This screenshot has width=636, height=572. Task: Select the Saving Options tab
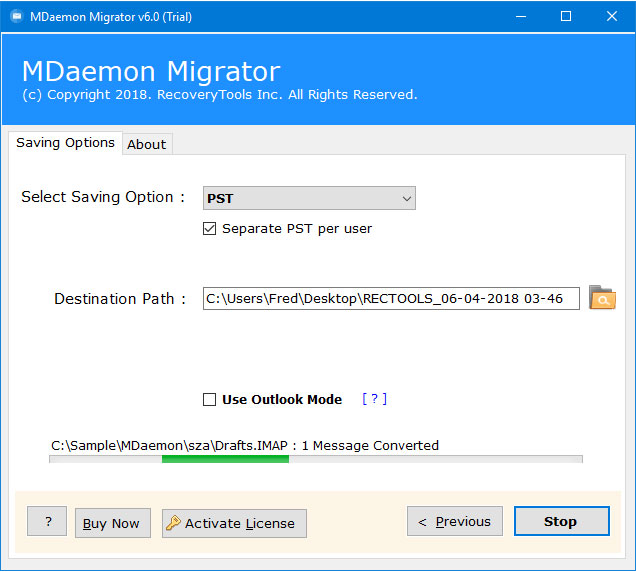[x=65, y=143]
